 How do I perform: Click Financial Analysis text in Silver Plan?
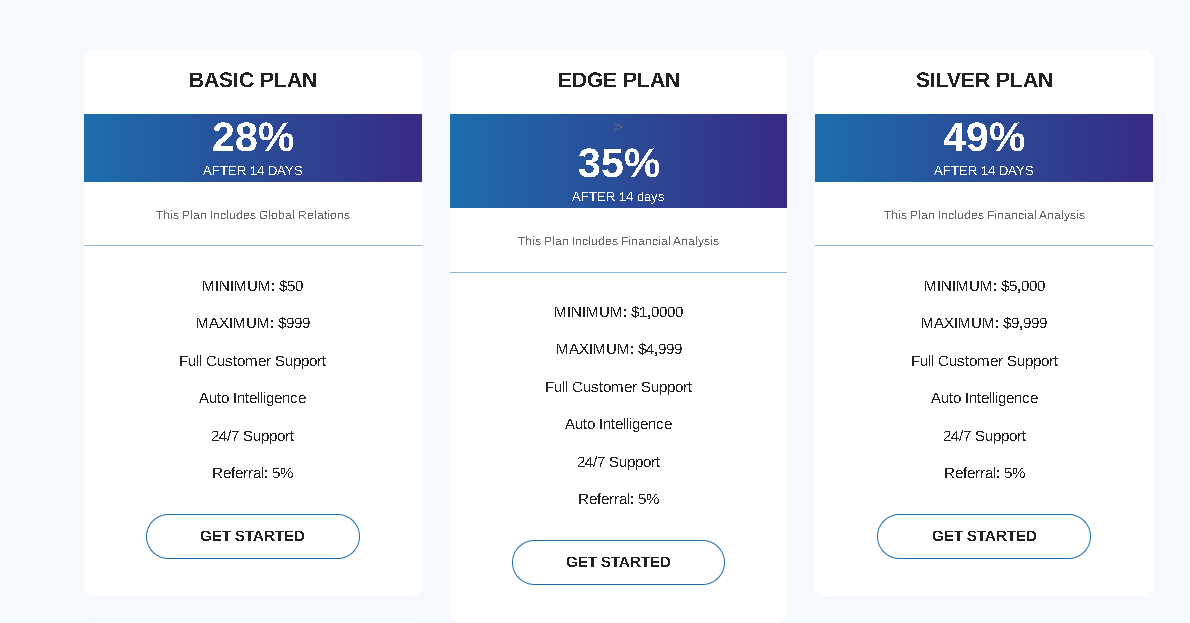pyautogui.click(x=983, y=215)
